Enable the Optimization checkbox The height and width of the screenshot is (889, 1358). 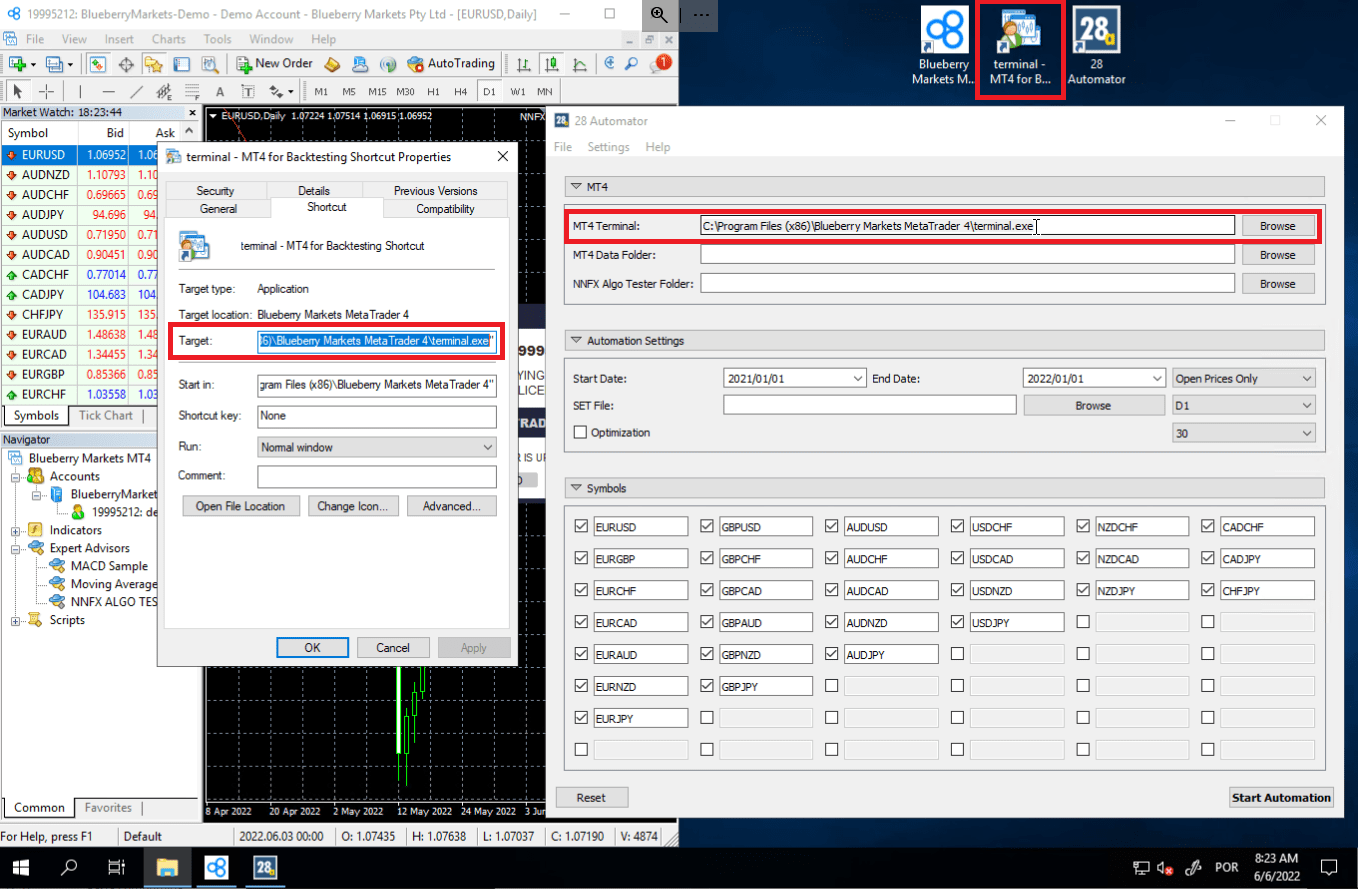pyautogui.click(x=581, y=433)
